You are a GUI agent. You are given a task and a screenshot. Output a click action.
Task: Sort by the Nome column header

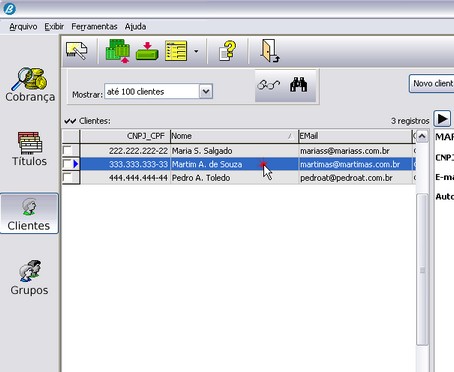pos(234,136)
